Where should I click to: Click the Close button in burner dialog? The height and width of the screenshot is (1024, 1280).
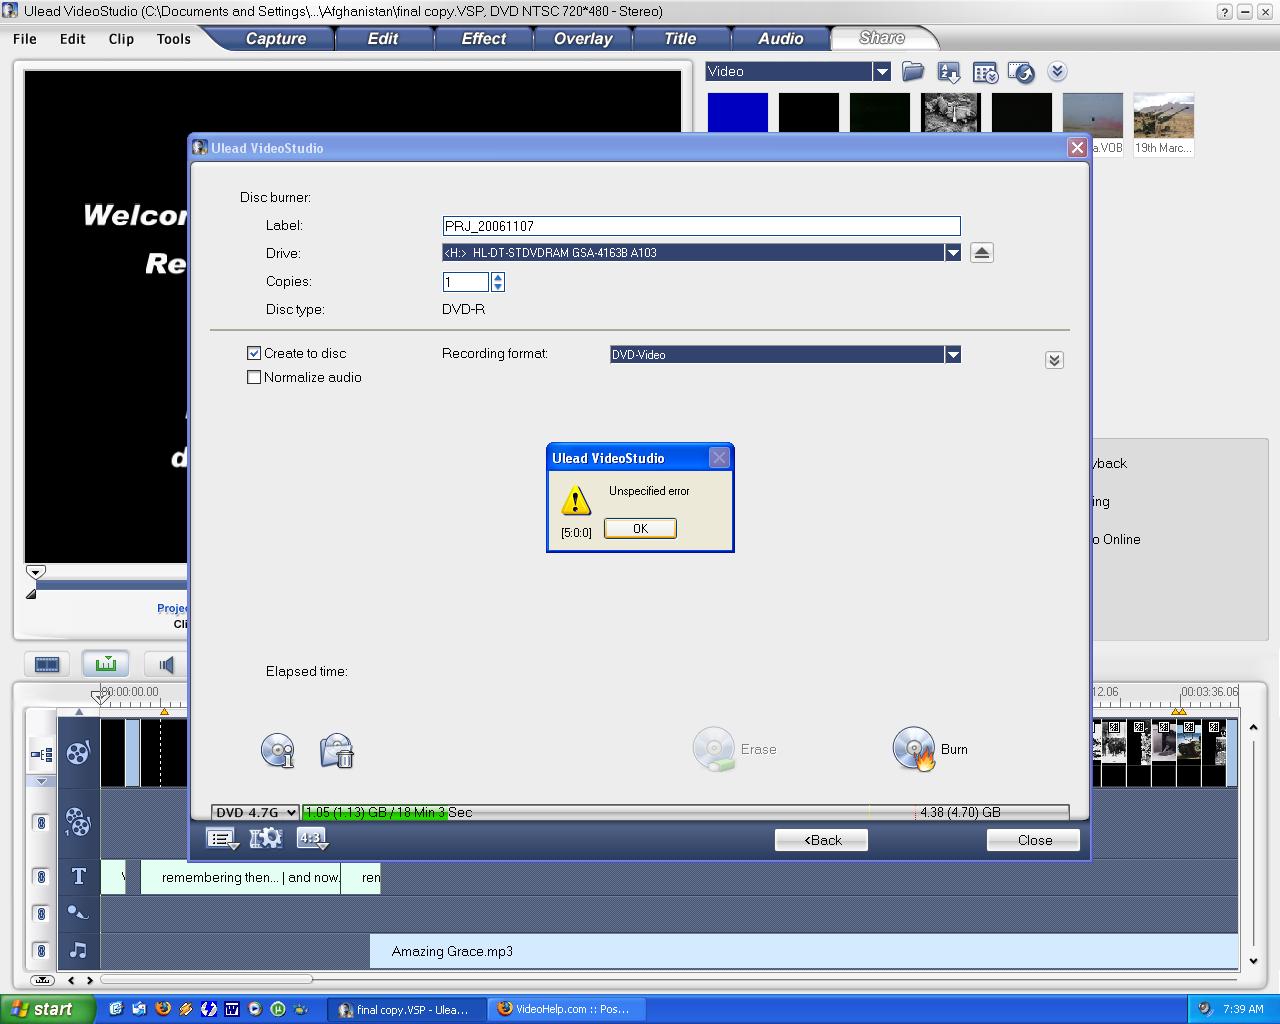pyautogui.click(x=1034, y=840)
